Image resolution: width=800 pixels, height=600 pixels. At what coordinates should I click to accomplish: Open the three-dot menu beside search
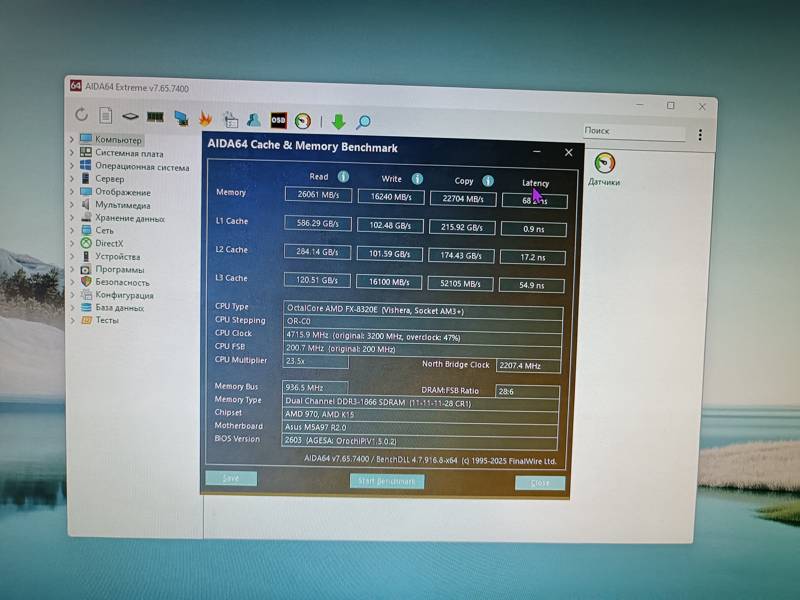[700, 135]
